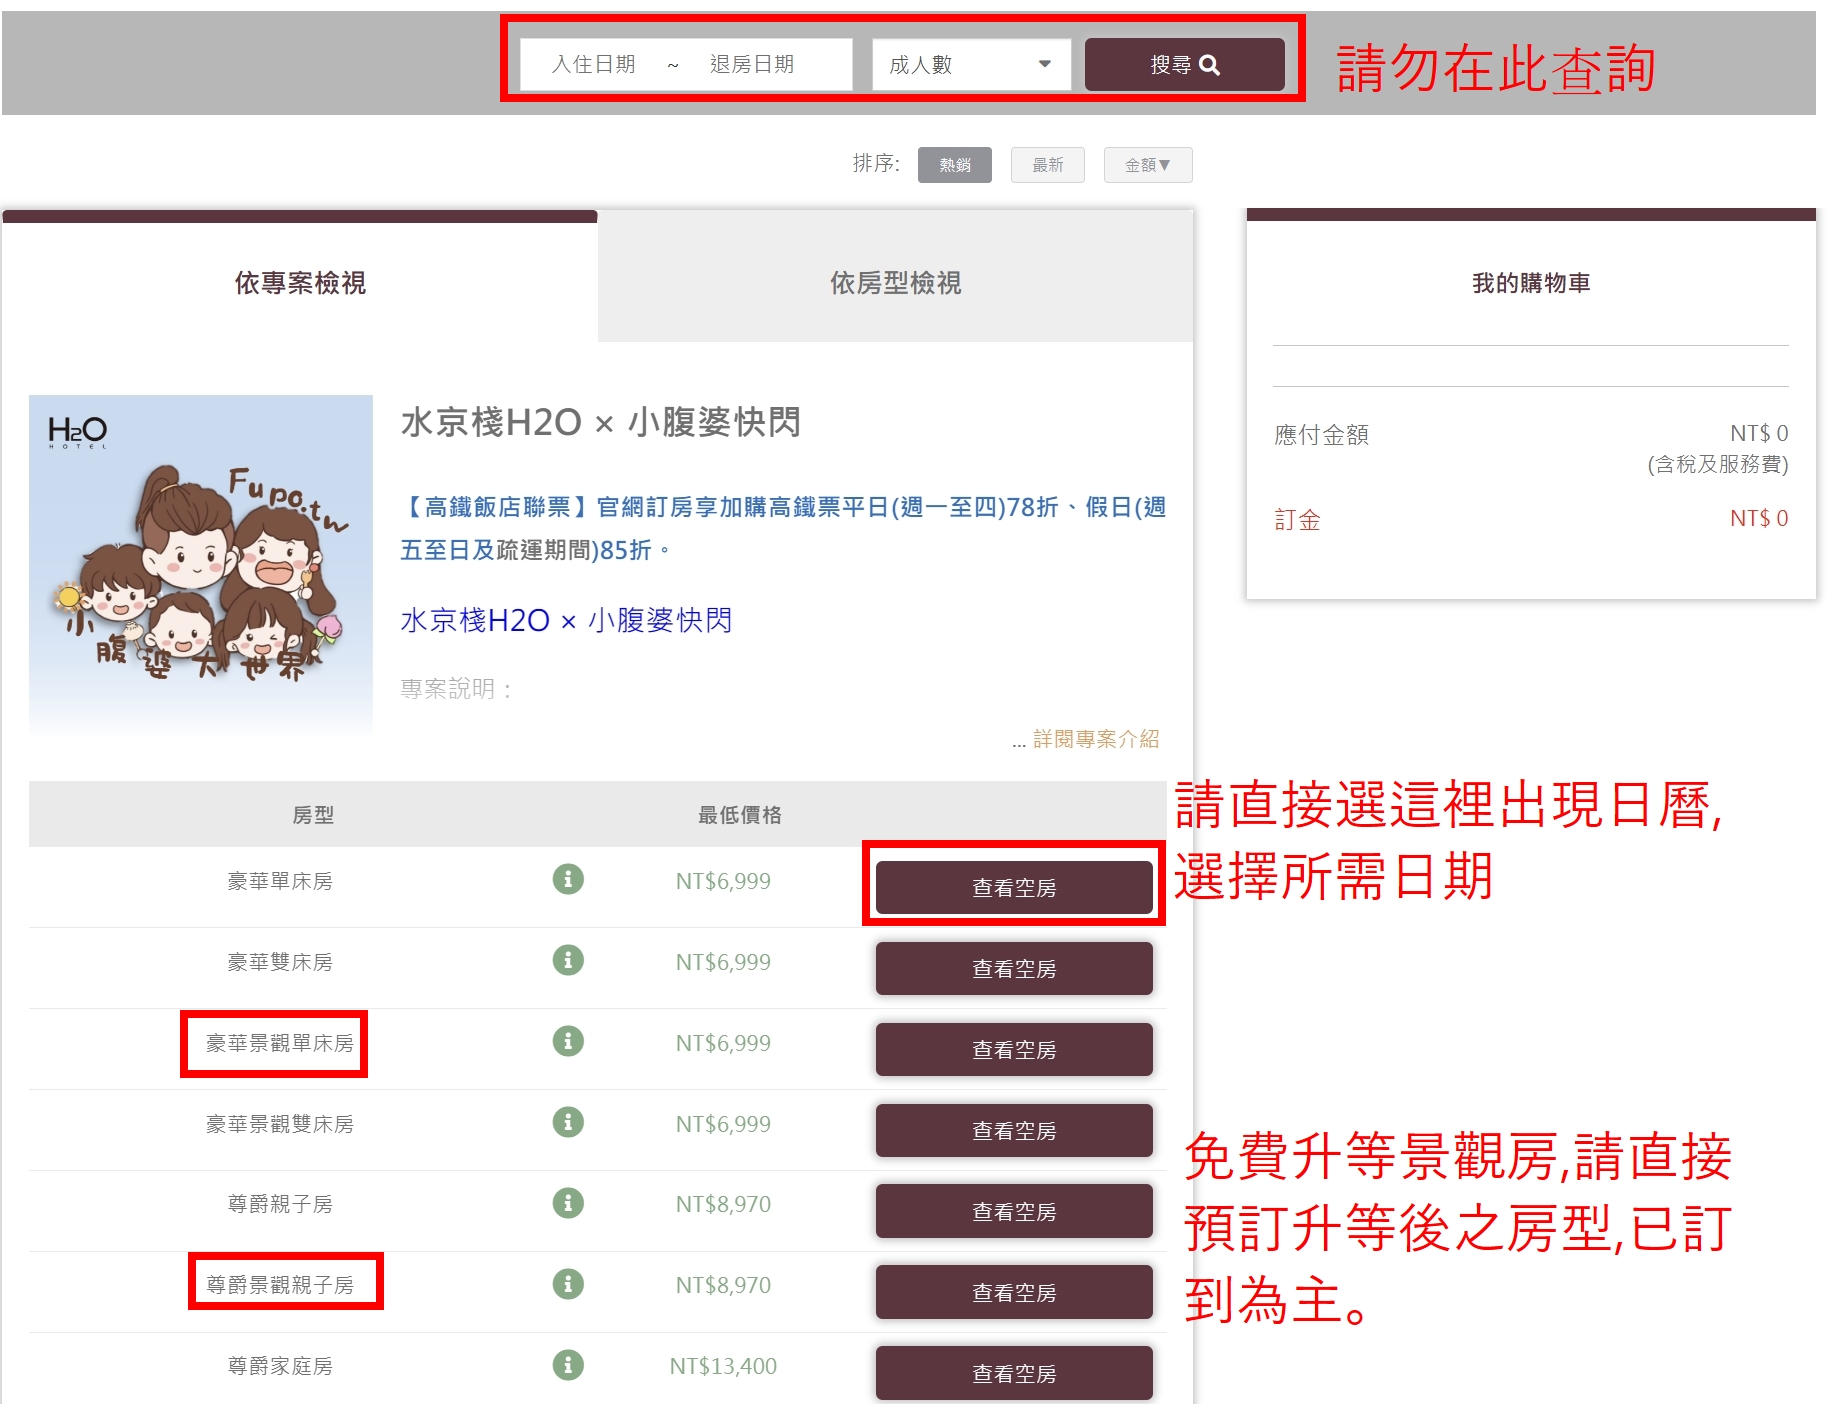
Task: Click the 小腹婆 project thumbnail image
Action: pos(201,564)
